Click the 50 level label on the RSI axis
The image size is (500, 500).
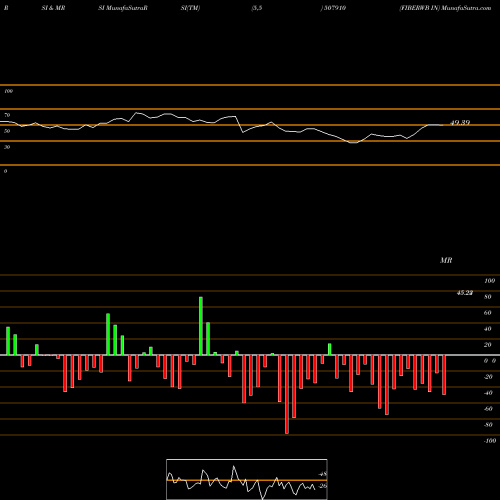pos(7,131)
